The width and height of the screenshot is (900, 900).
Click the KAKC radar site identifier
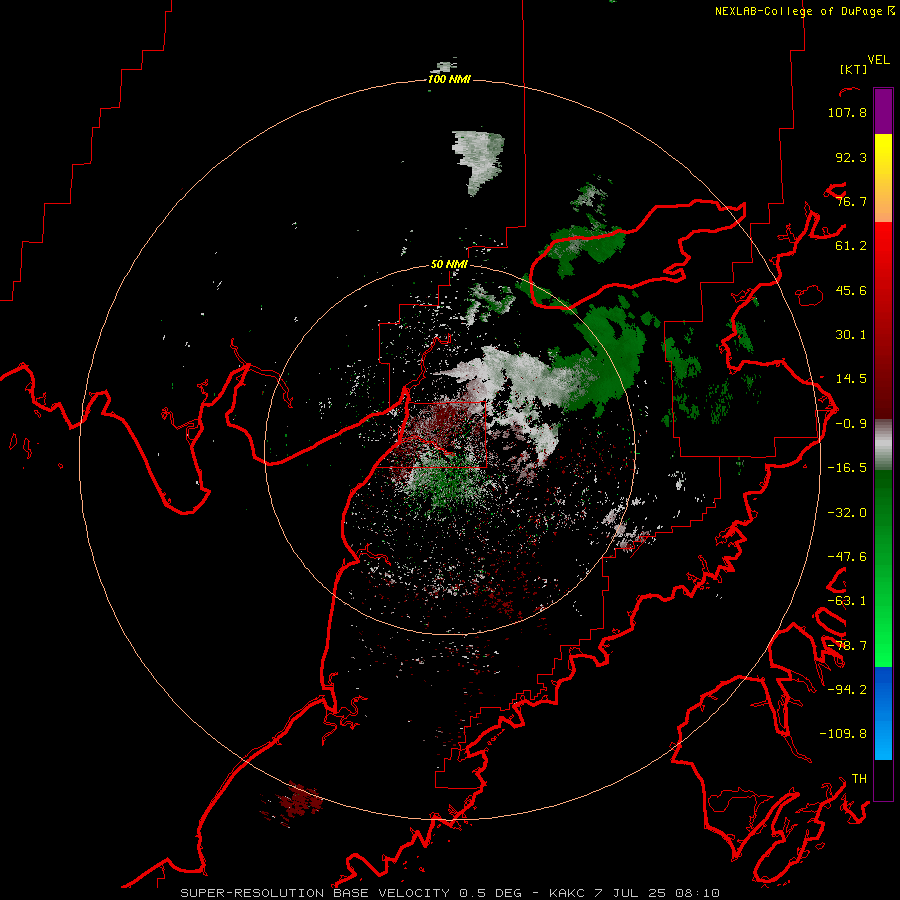tap(569, 893)
